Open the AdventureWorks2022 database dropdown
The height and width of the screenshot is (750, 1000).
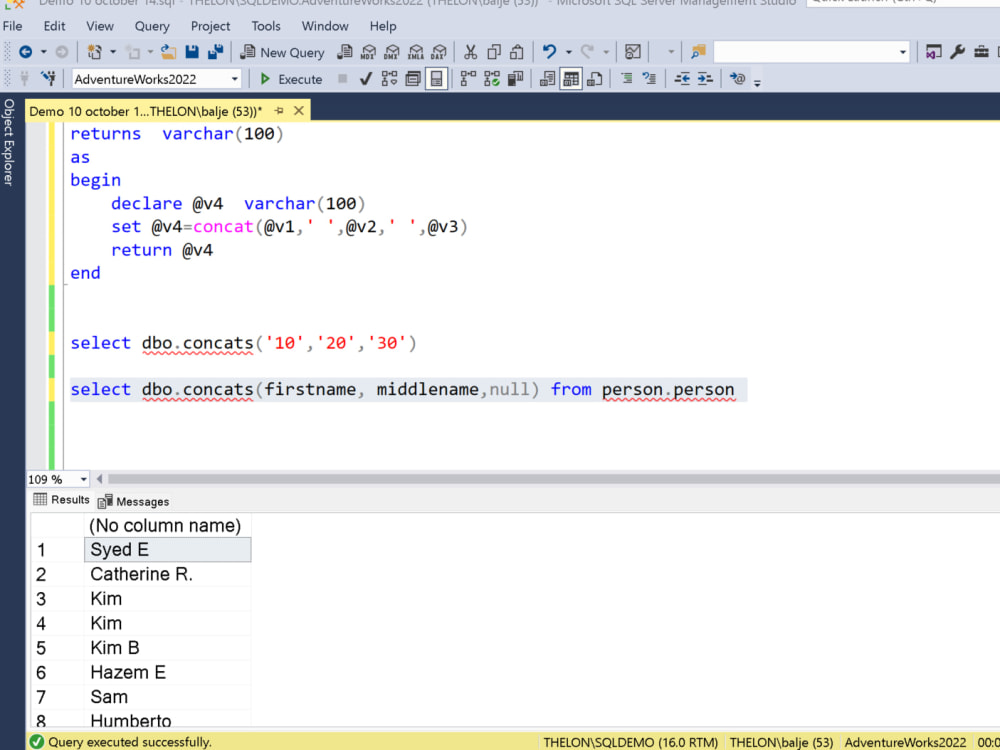235,79
